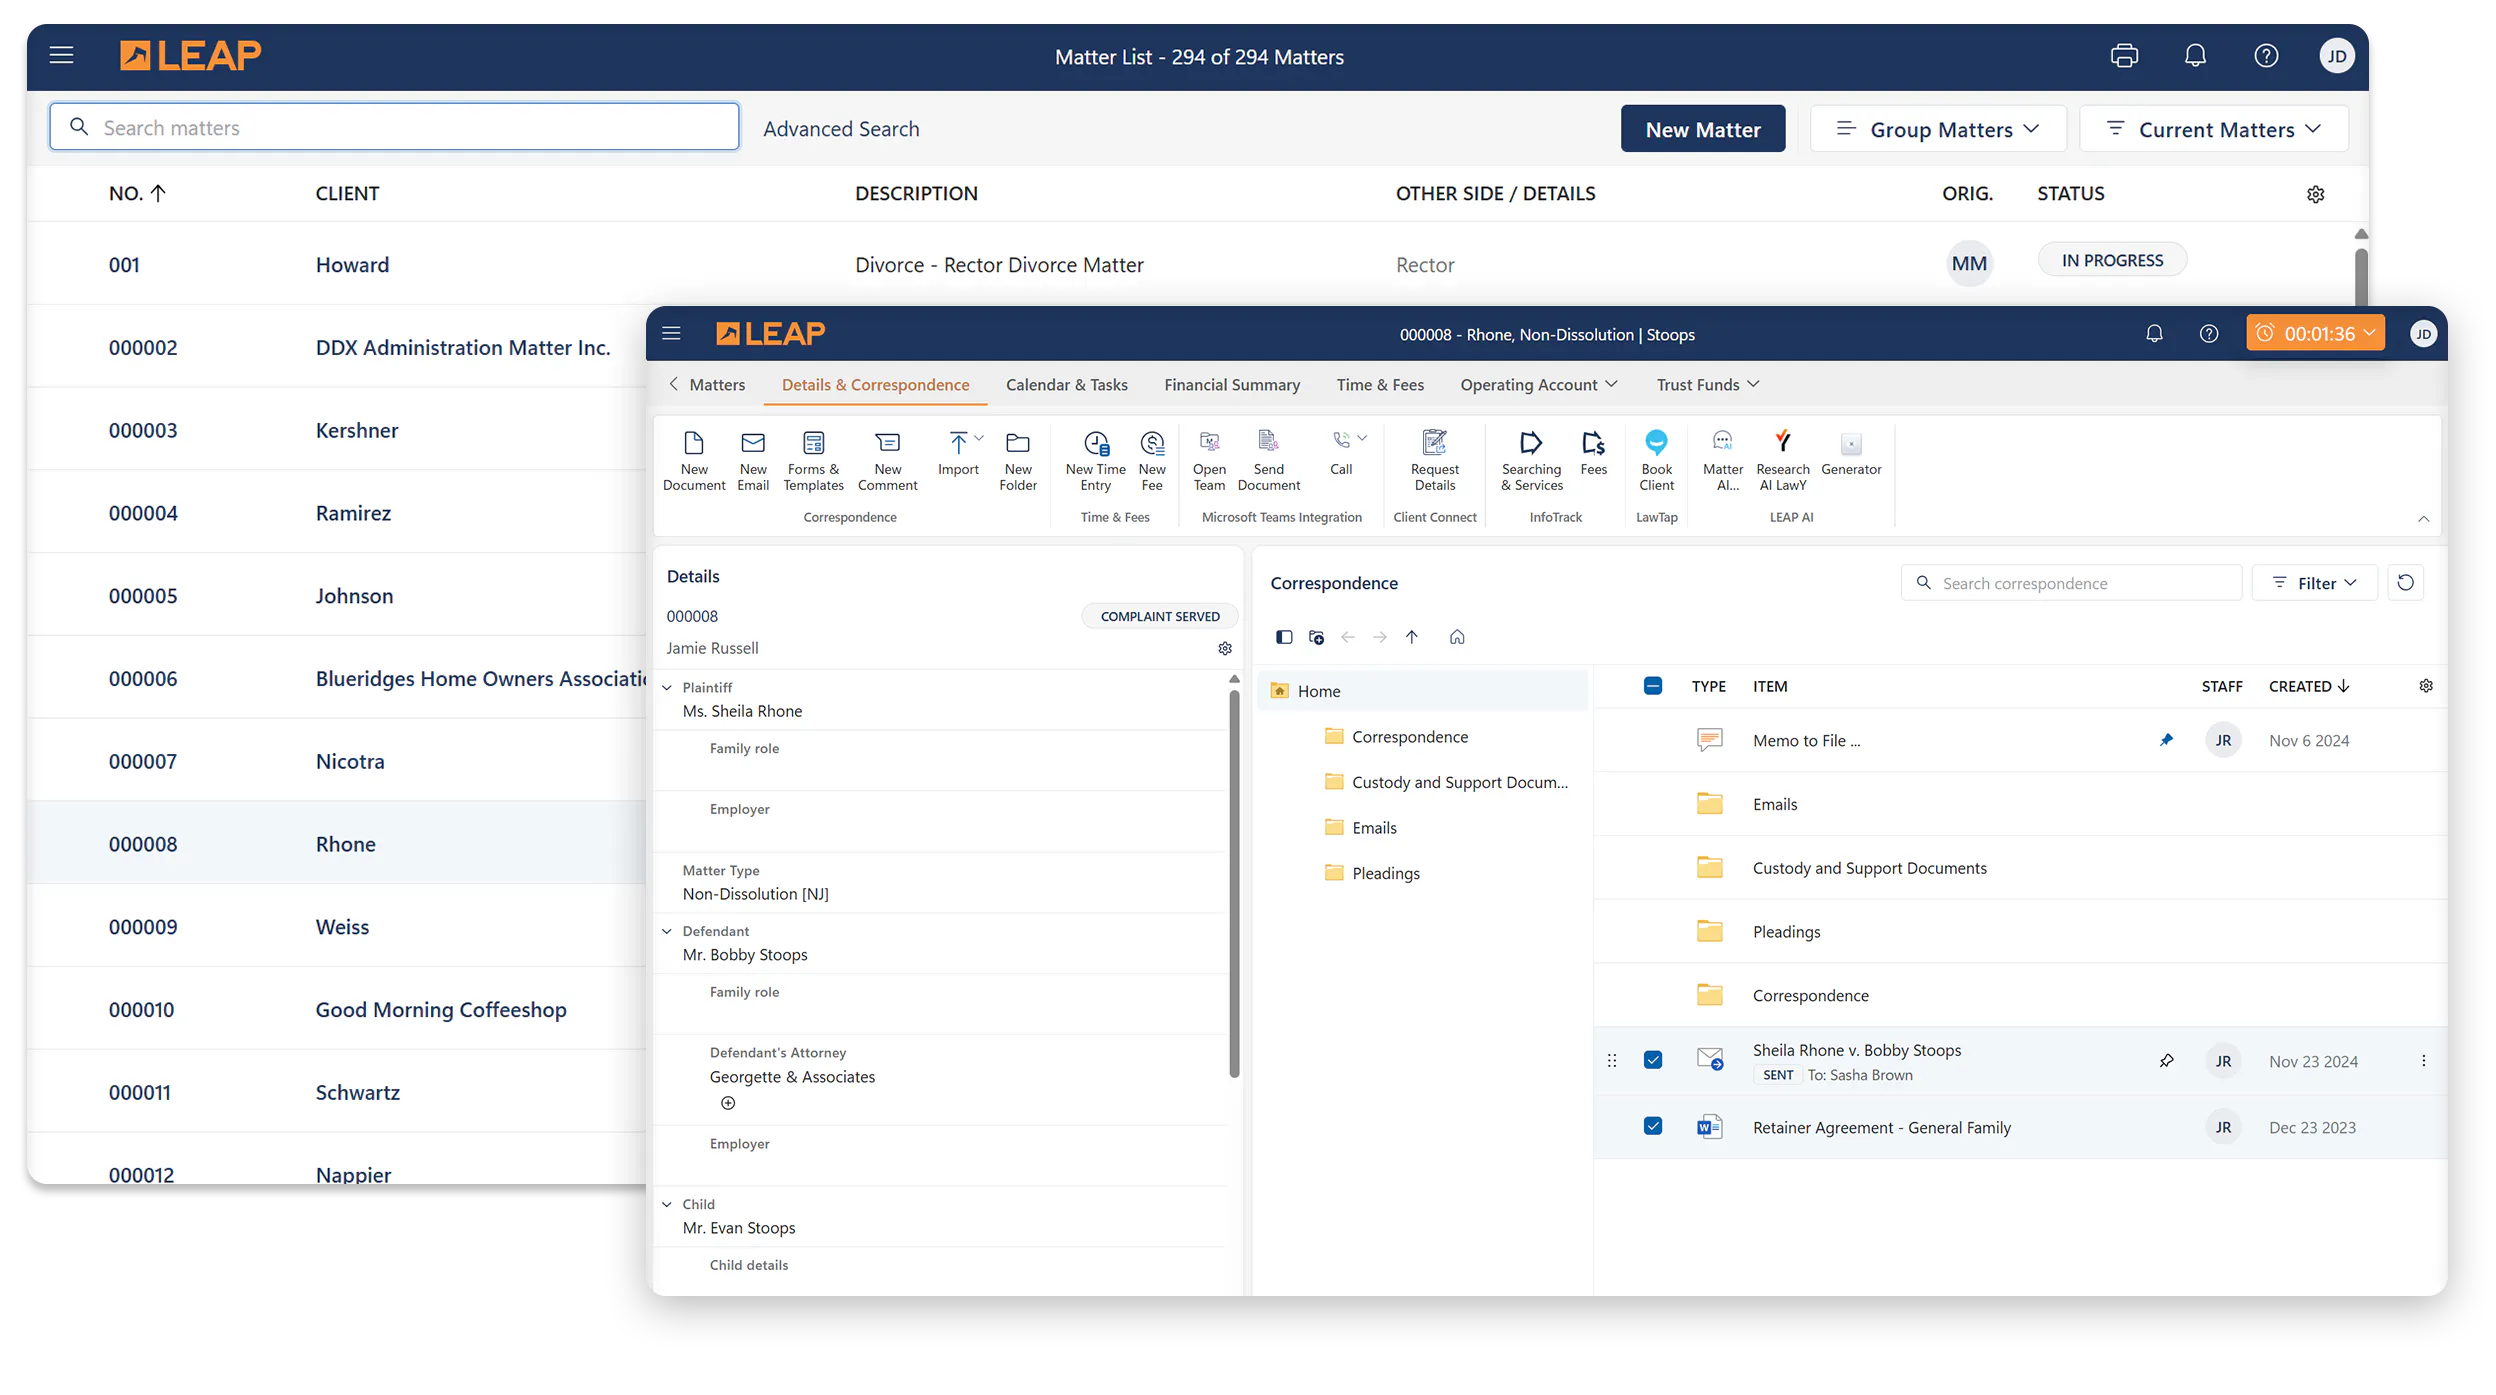
Task: Expand the Group Matters dropdown
Action: (1938, 129)
